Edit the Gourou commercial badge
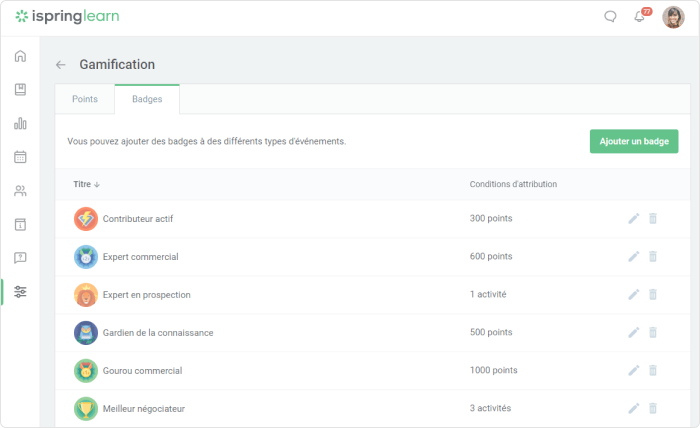The image size is (700, 428). pos(633,370)
